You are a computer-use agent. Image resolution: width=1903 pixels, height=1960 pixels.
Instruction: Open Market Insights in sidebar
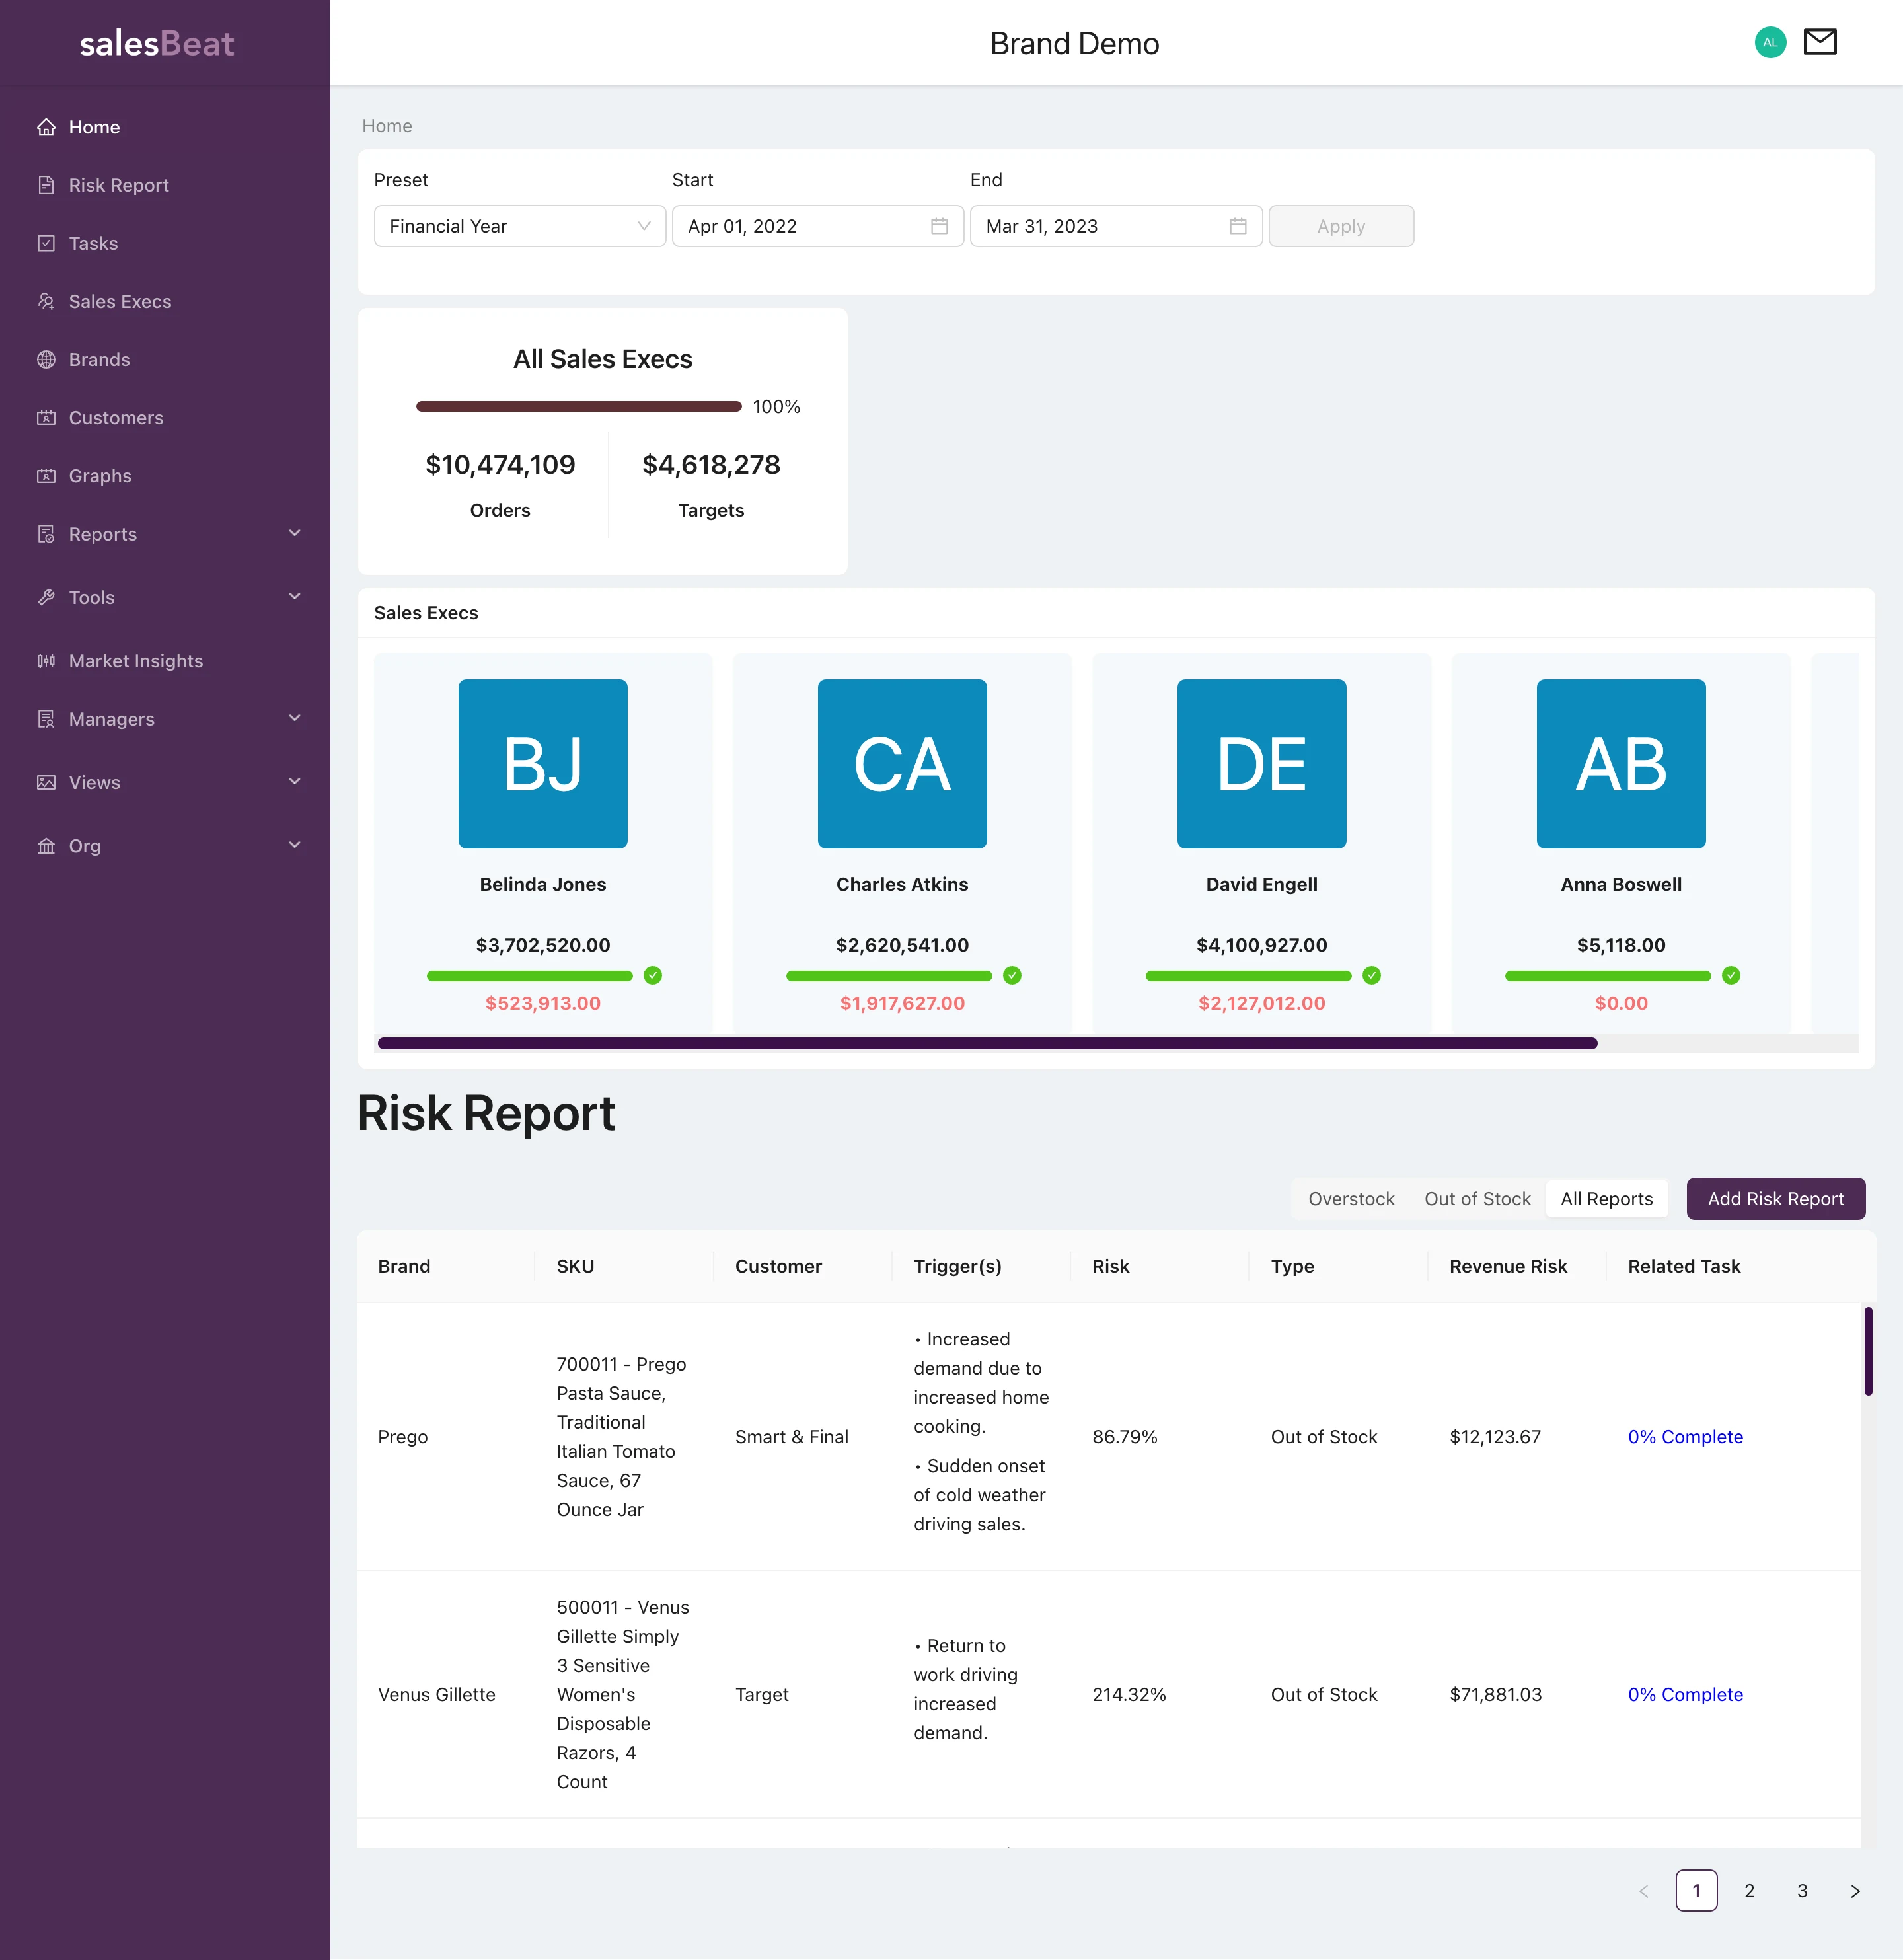point(135,661)
